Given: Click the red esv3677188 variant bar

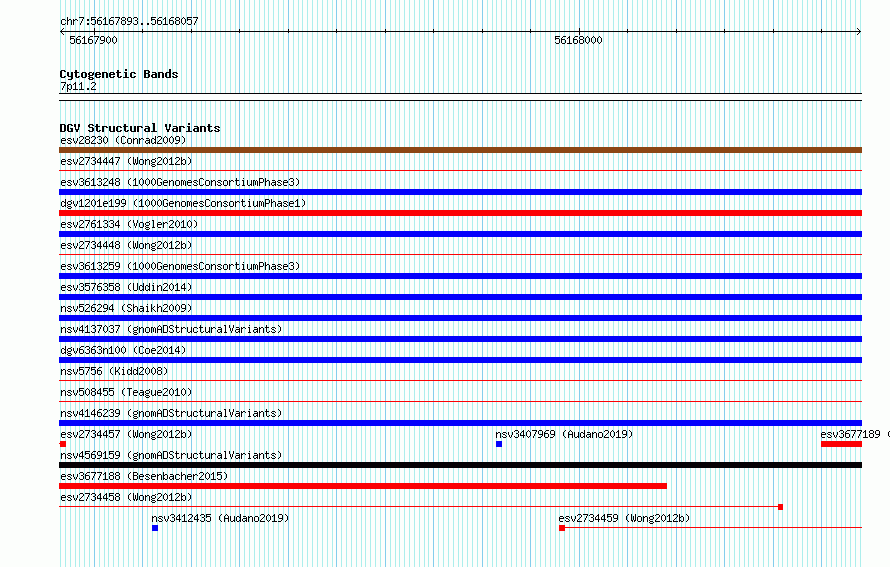Looking at the screenshot, I should [363, 486].
